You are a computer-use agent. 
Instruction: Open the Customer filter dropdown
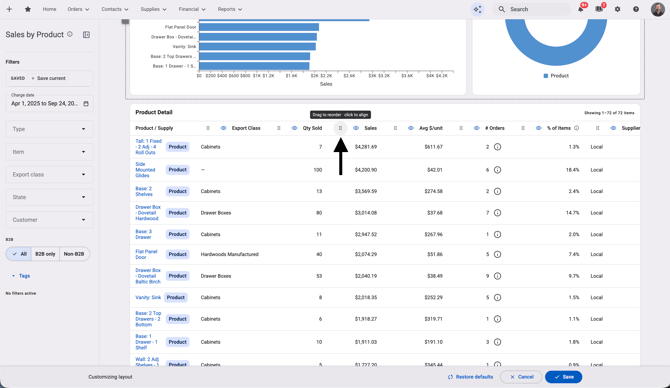point(49,220)
